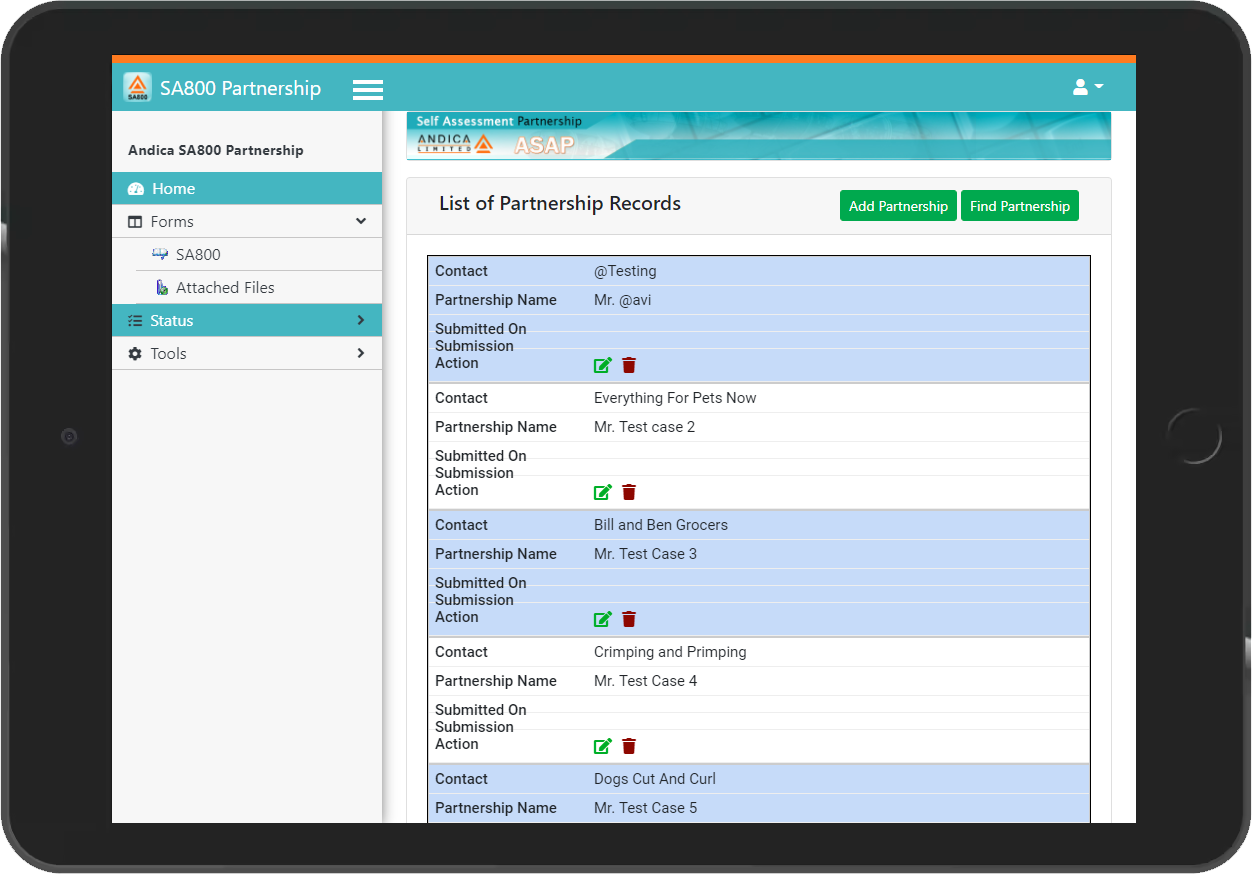Delete the Mr. Test Case 4 record
This screenshot has width=1252, height=874.
629,746
